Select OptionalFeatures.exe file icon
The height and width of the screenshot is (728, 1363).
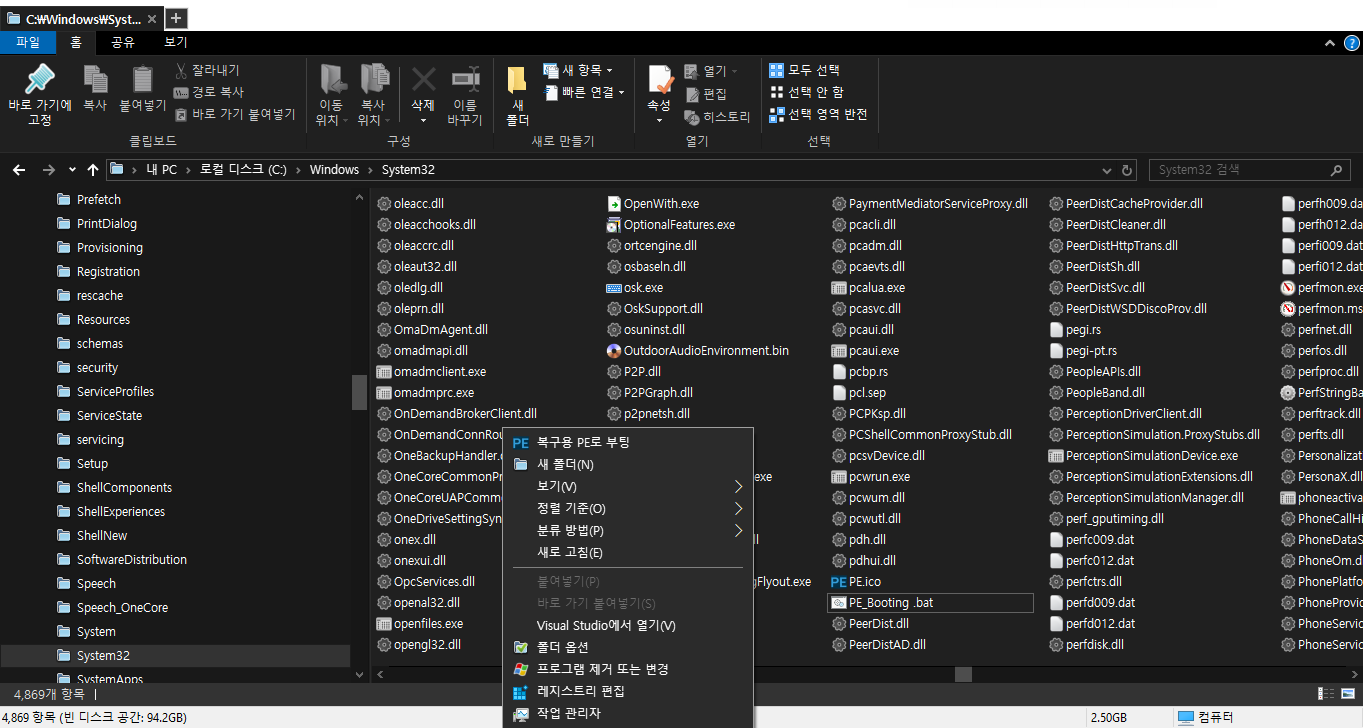coord(614,224)
